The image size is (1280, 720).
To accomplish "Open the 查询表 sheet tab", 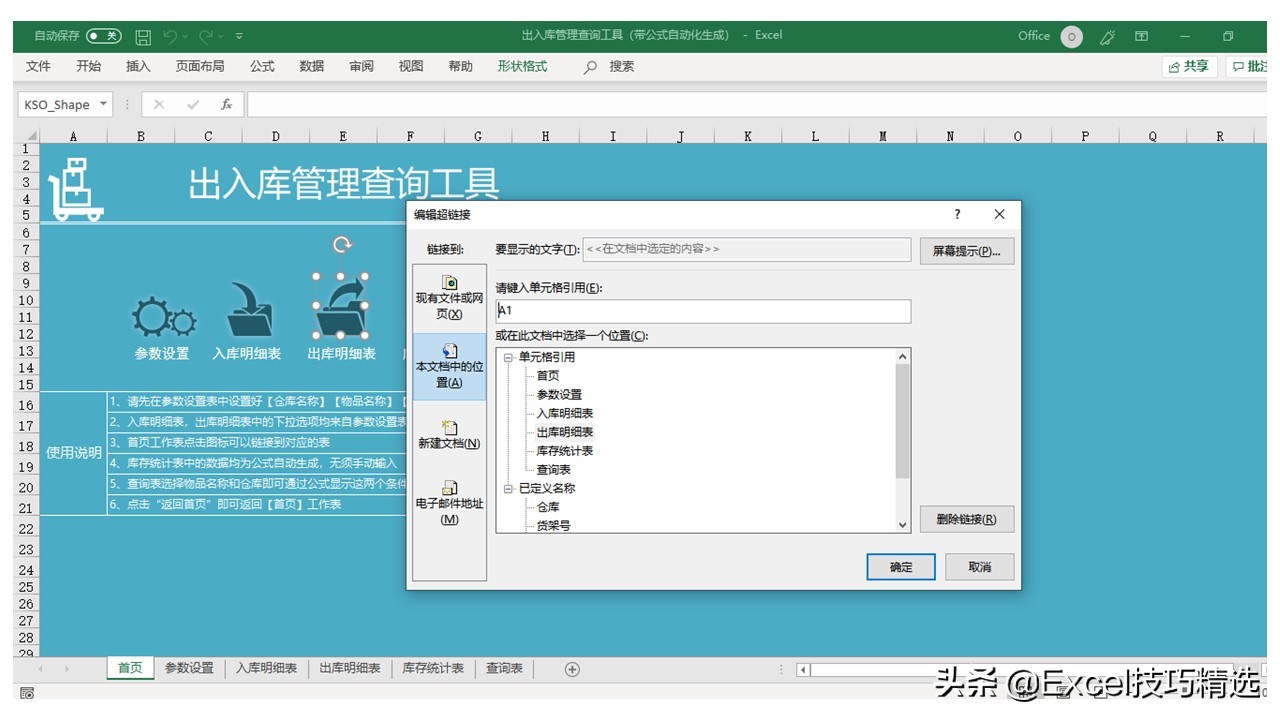I will [x=503, y=668].
